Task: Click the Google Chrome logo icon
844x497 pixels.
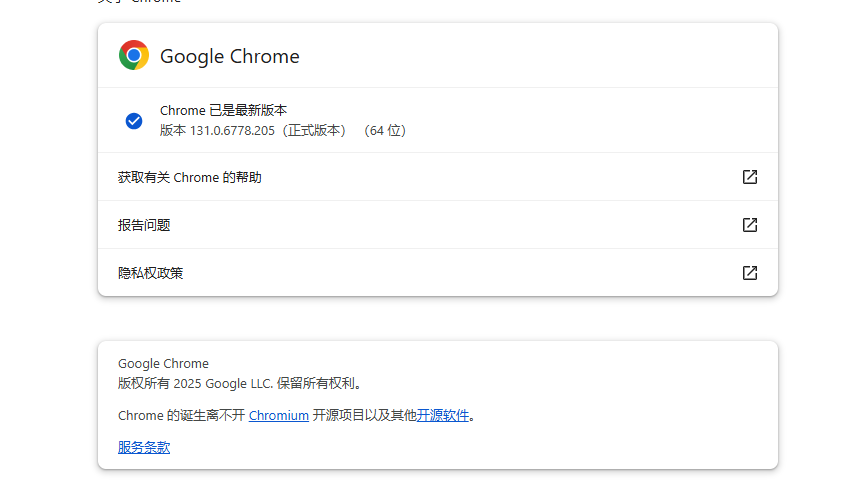Action: 134,56
